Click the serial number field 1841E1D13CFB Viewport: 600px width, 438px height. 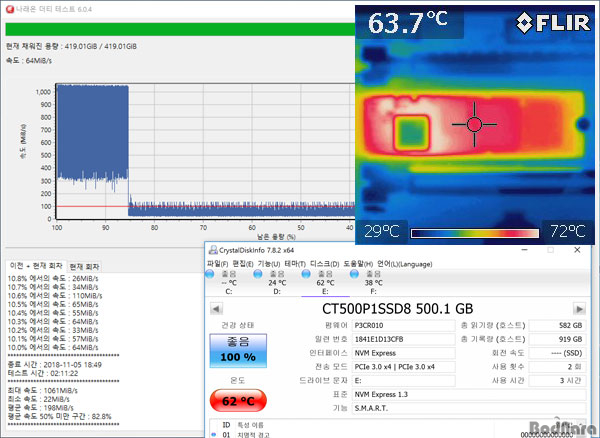(403, 339)
